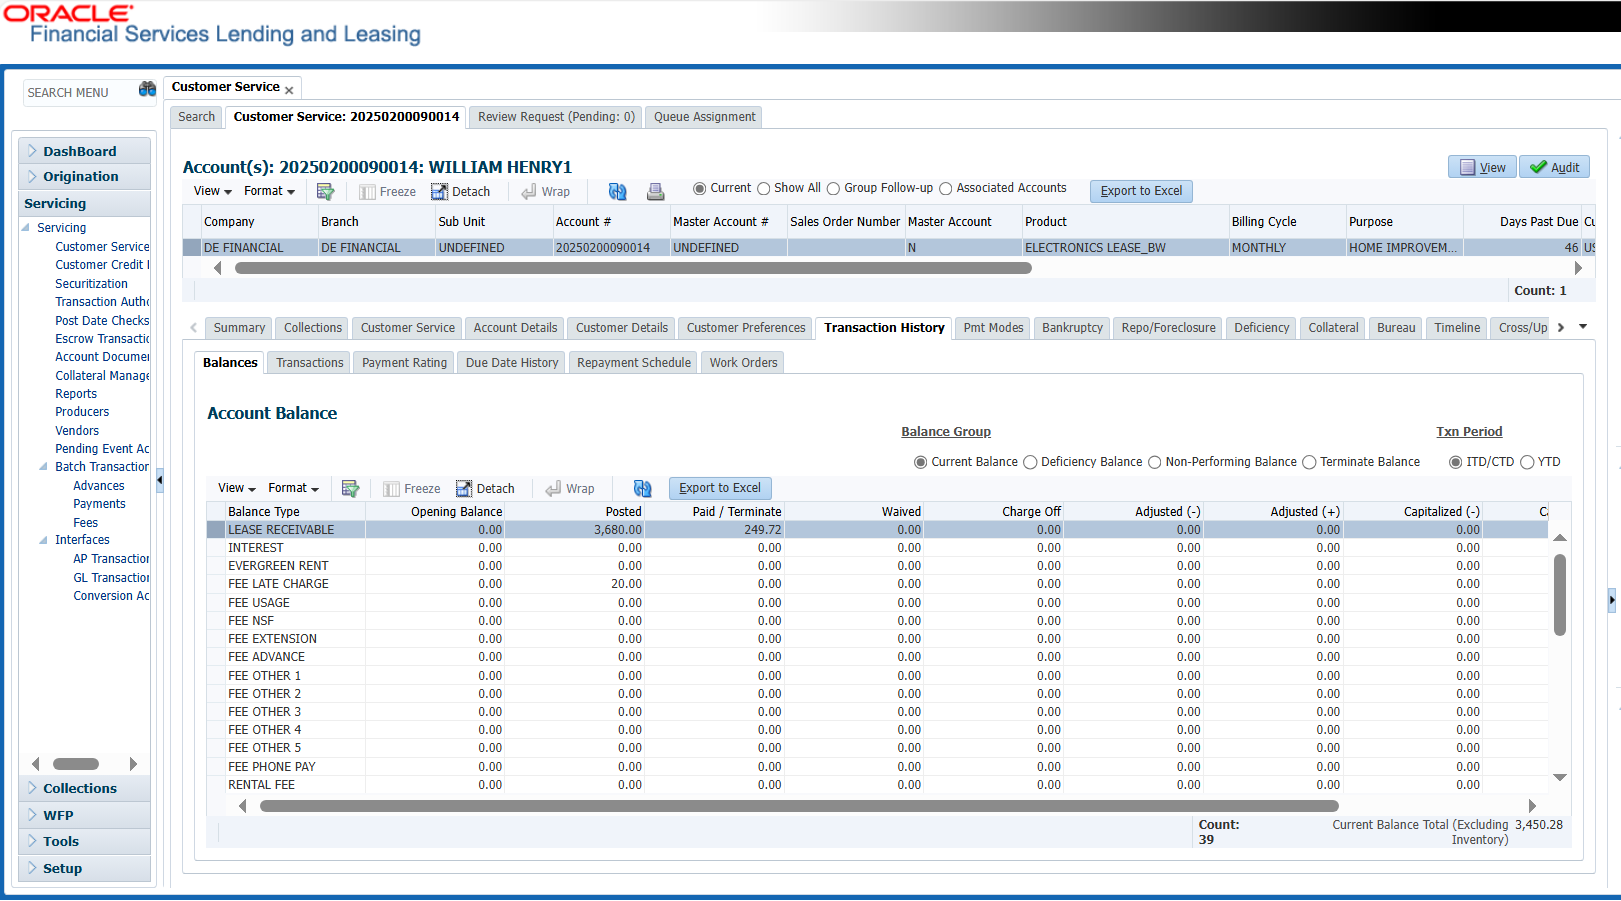Image resolution: width=1621 pixels, height=901 pixels.
Task: Expand the WFP section
Action: coord(84,815)
